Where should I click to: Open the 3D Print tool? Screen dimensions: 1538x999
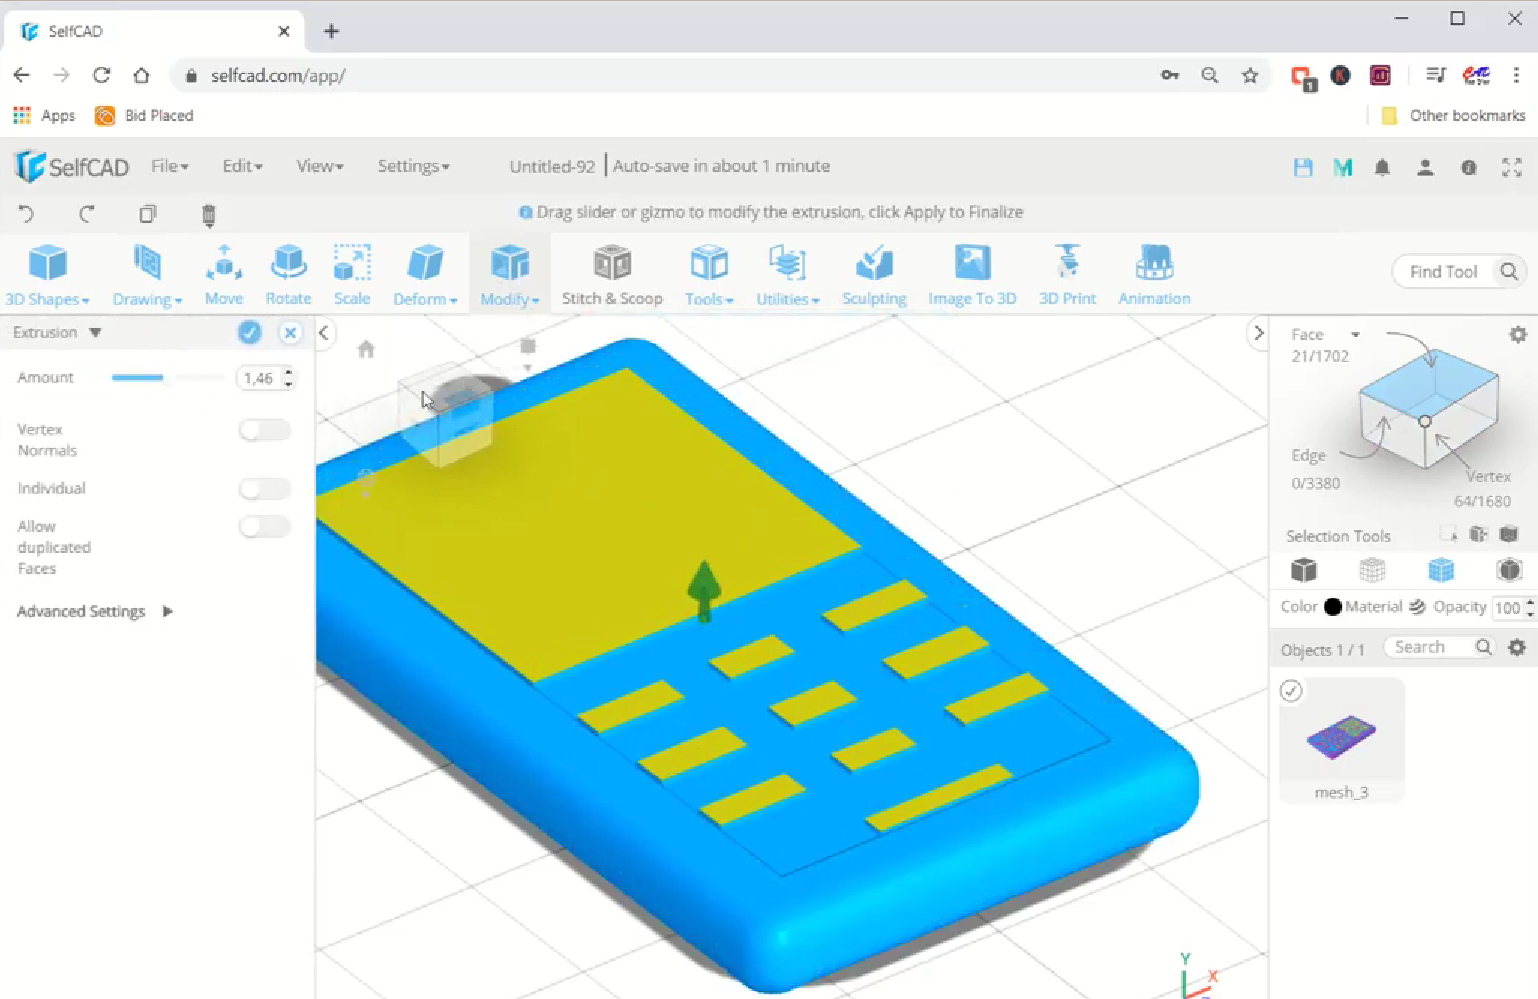1067,274
